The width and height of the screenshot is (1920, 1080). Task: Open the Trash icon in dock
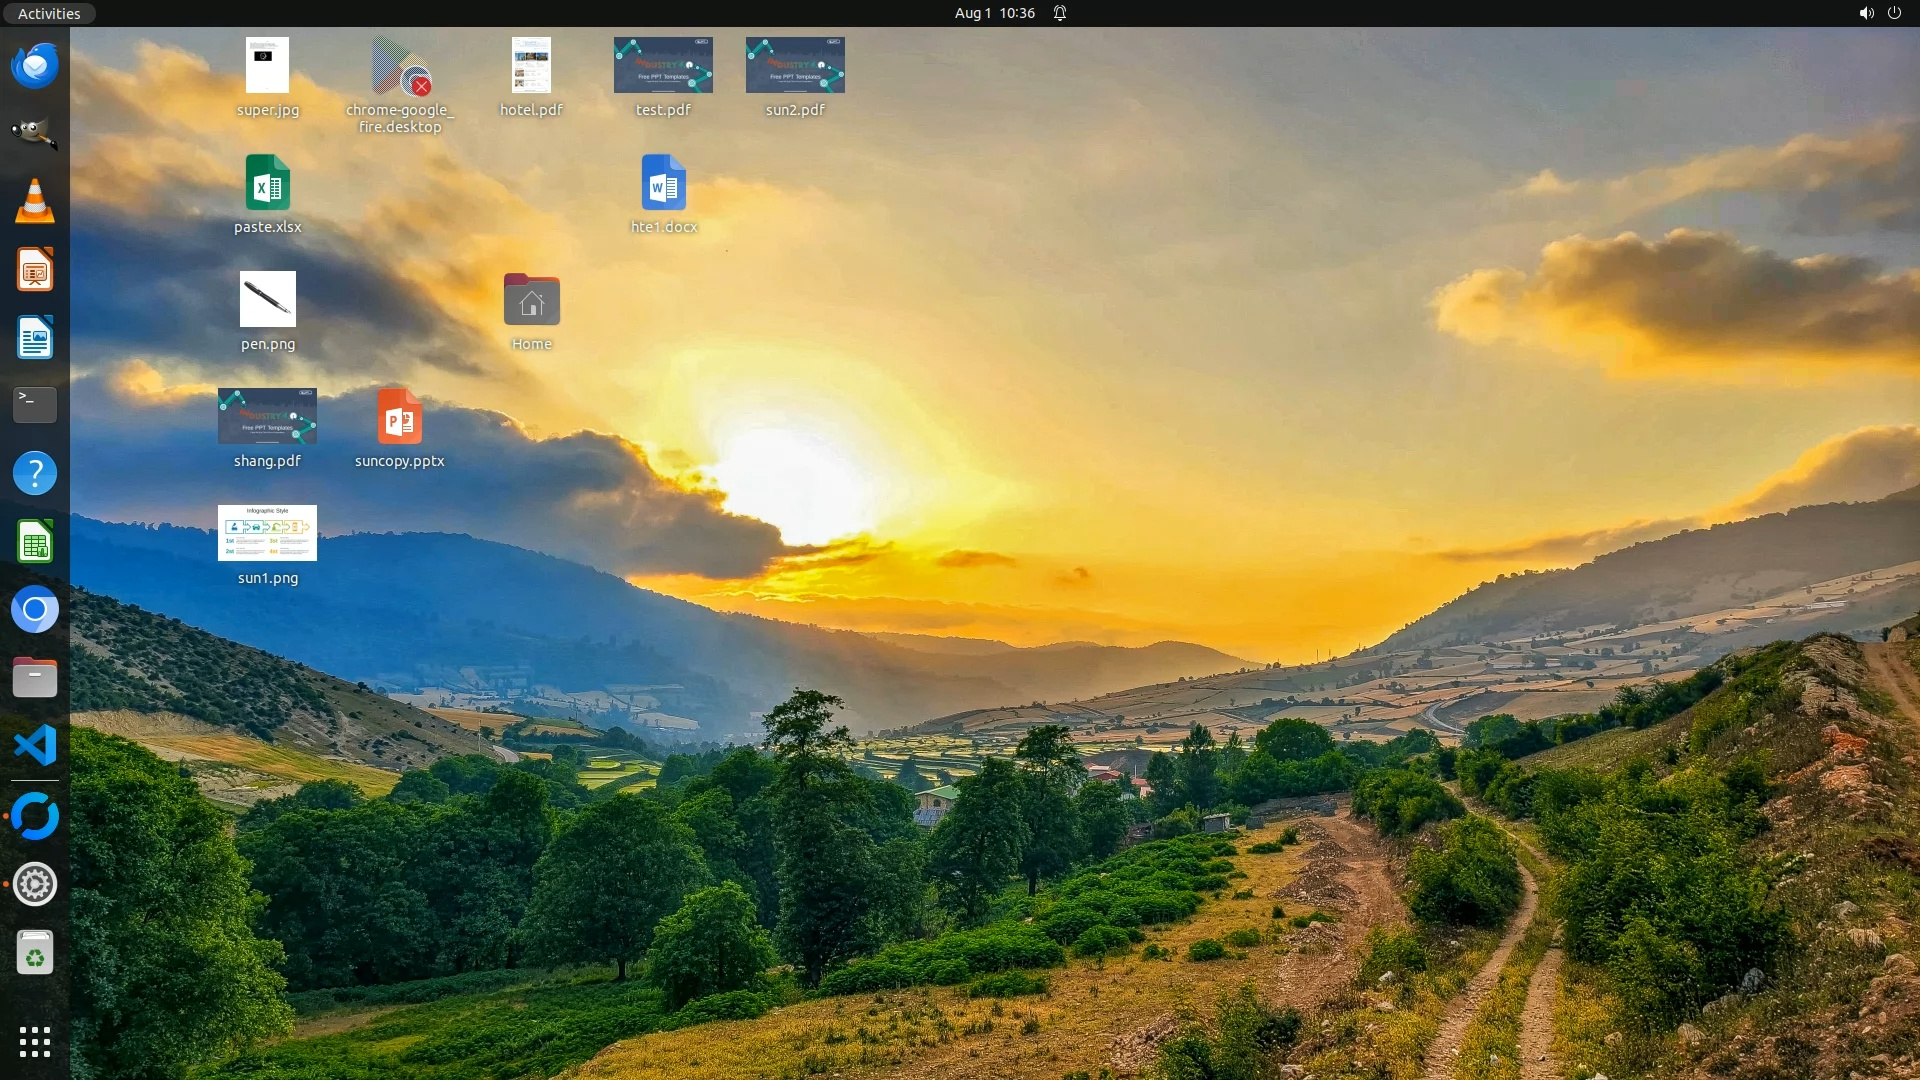pyautogui.click(x=35, y=953)
